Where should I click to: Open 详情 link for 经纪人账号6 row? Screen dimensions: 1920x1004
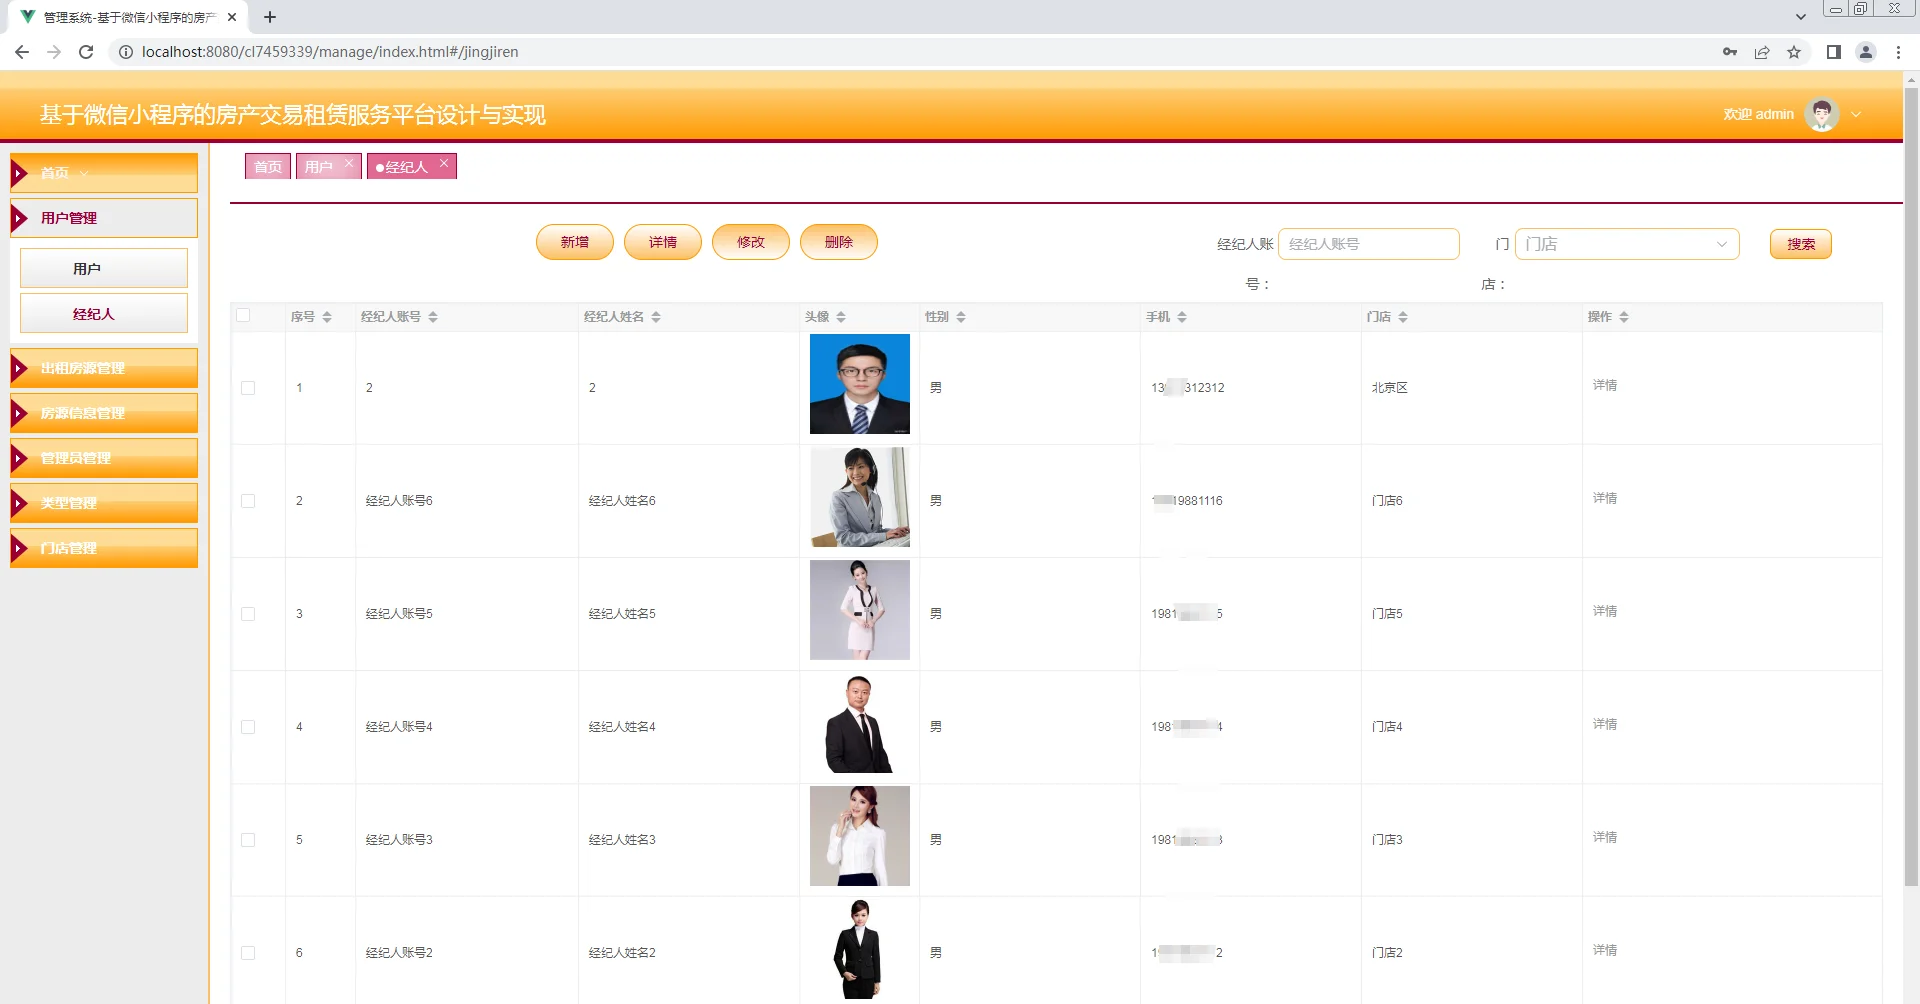pyautogui.click(x=1605, y=498)
